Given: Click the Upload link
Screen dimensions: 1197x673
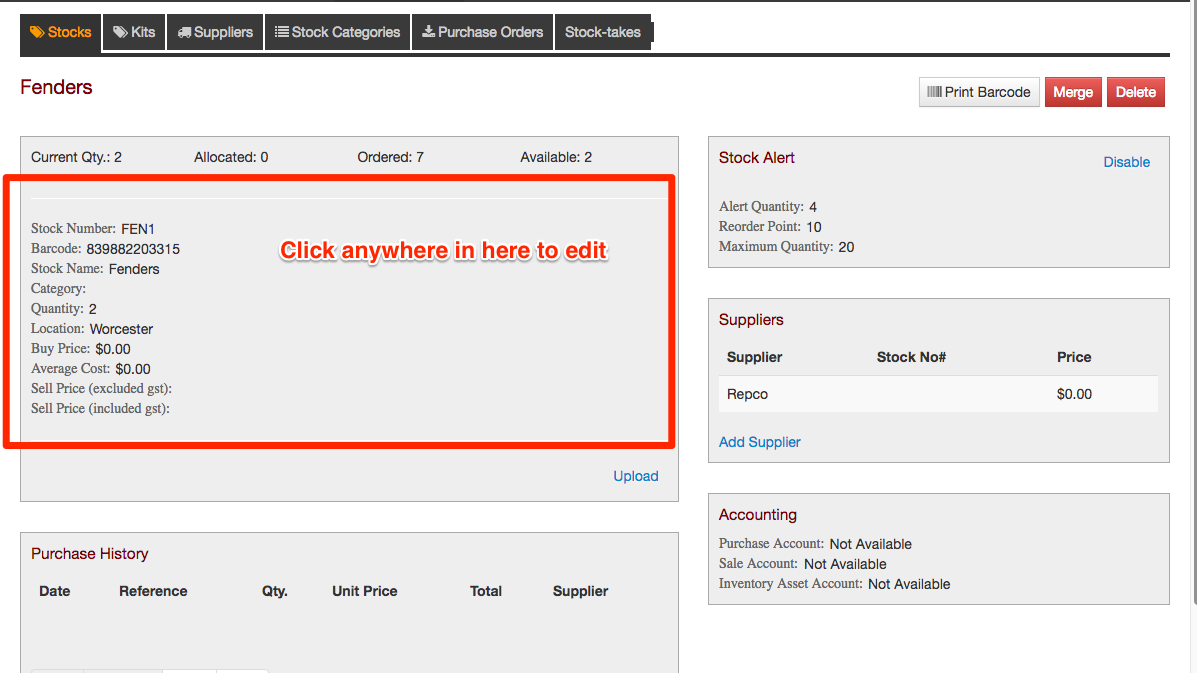Looking at the screenshot, I should [636, 476].
